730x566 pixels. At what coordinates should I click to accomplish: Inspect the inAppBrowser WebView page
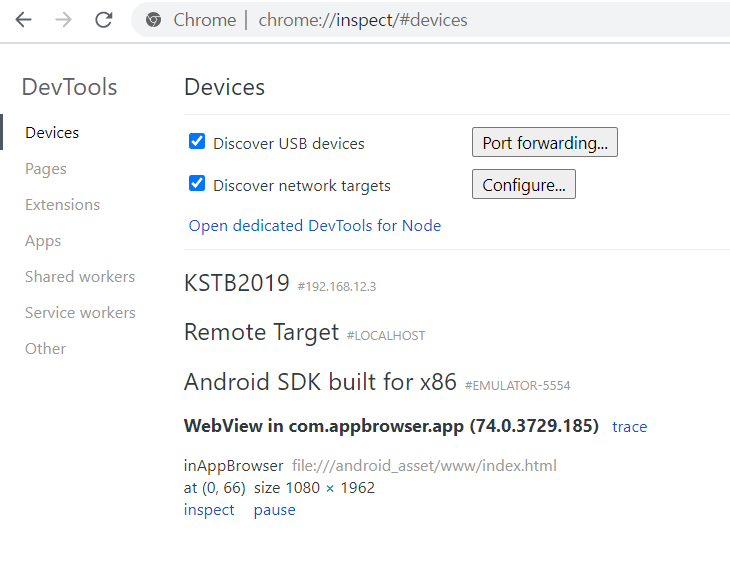pyautogui.click(x=209, y=510)
